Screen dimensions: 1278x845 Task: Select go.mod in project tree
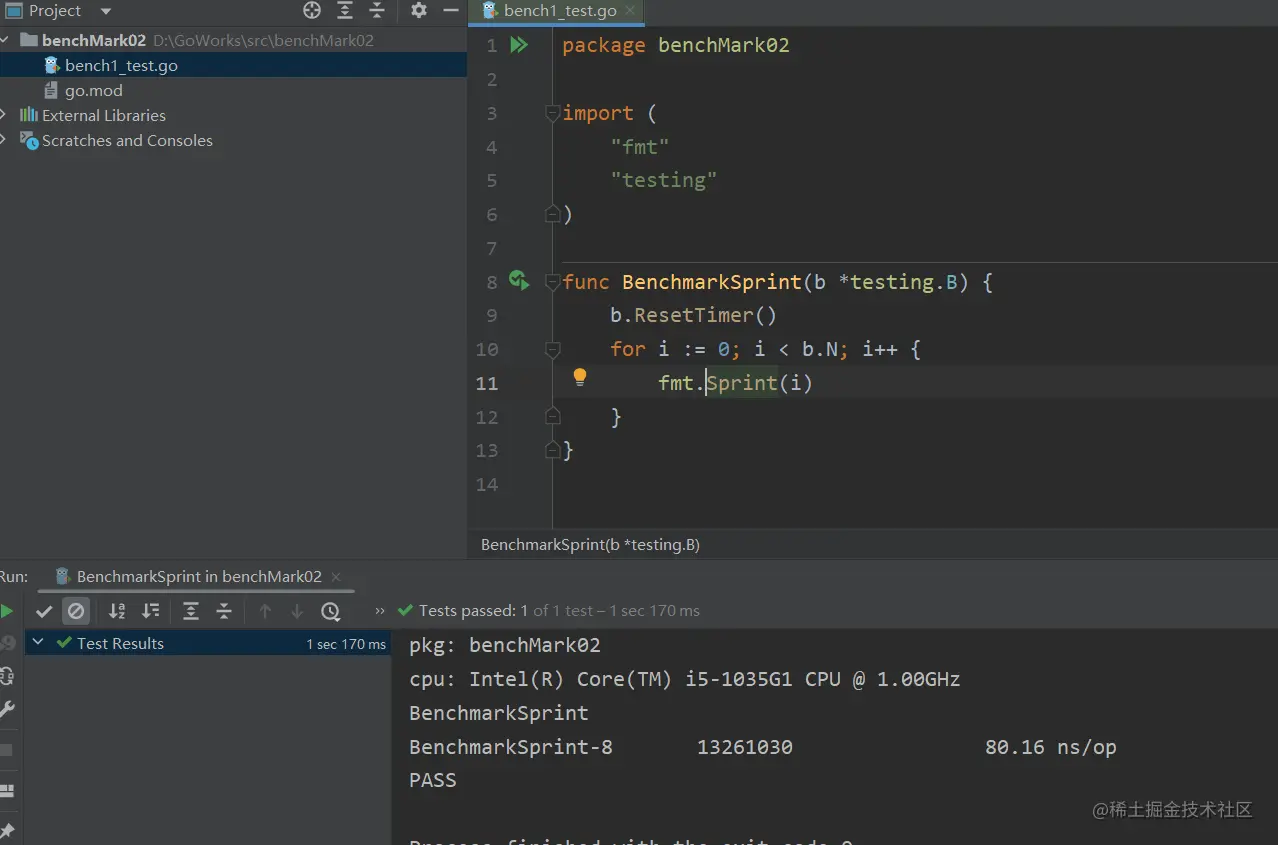pos(94,91)
